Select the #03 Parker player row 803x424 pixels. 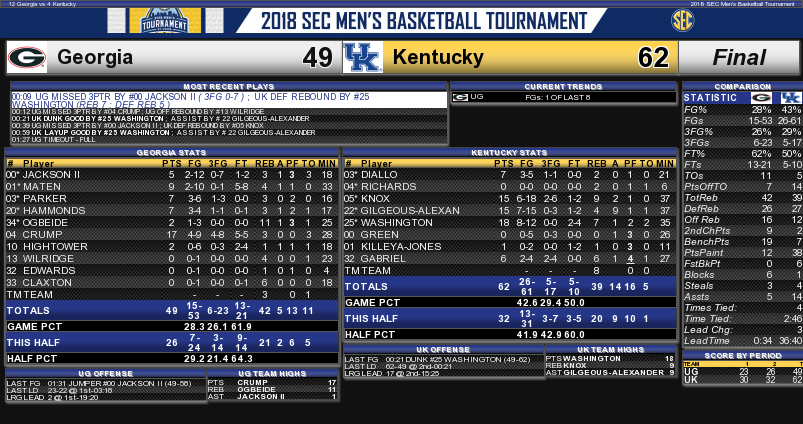click(172, 198)
